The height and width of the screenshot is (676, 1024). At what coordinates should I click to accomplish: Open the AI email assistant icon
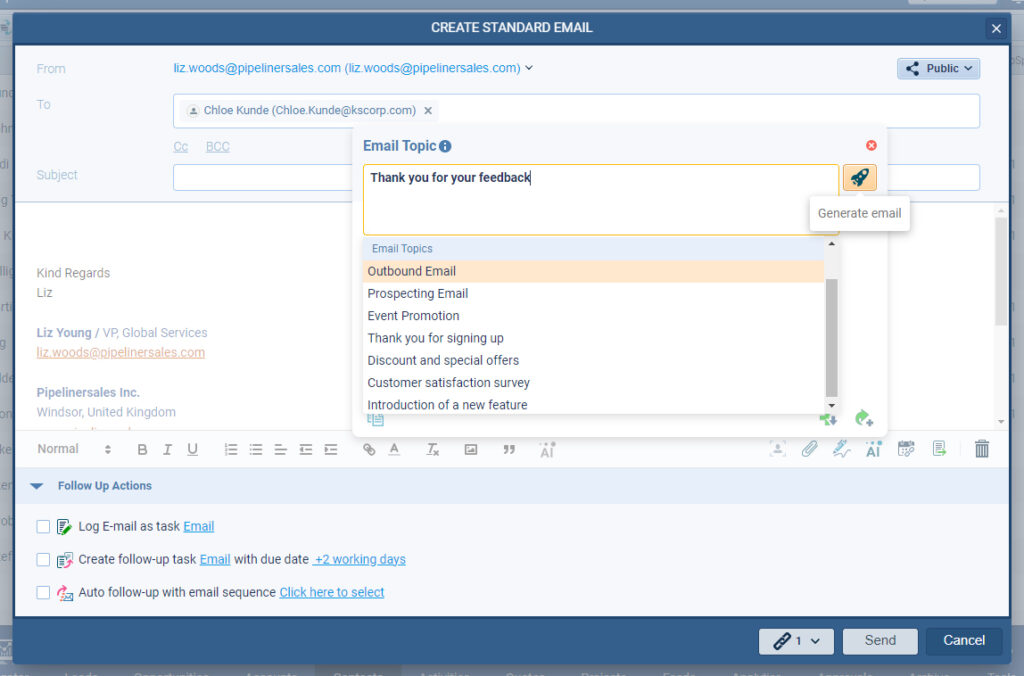tap(873, 449)
